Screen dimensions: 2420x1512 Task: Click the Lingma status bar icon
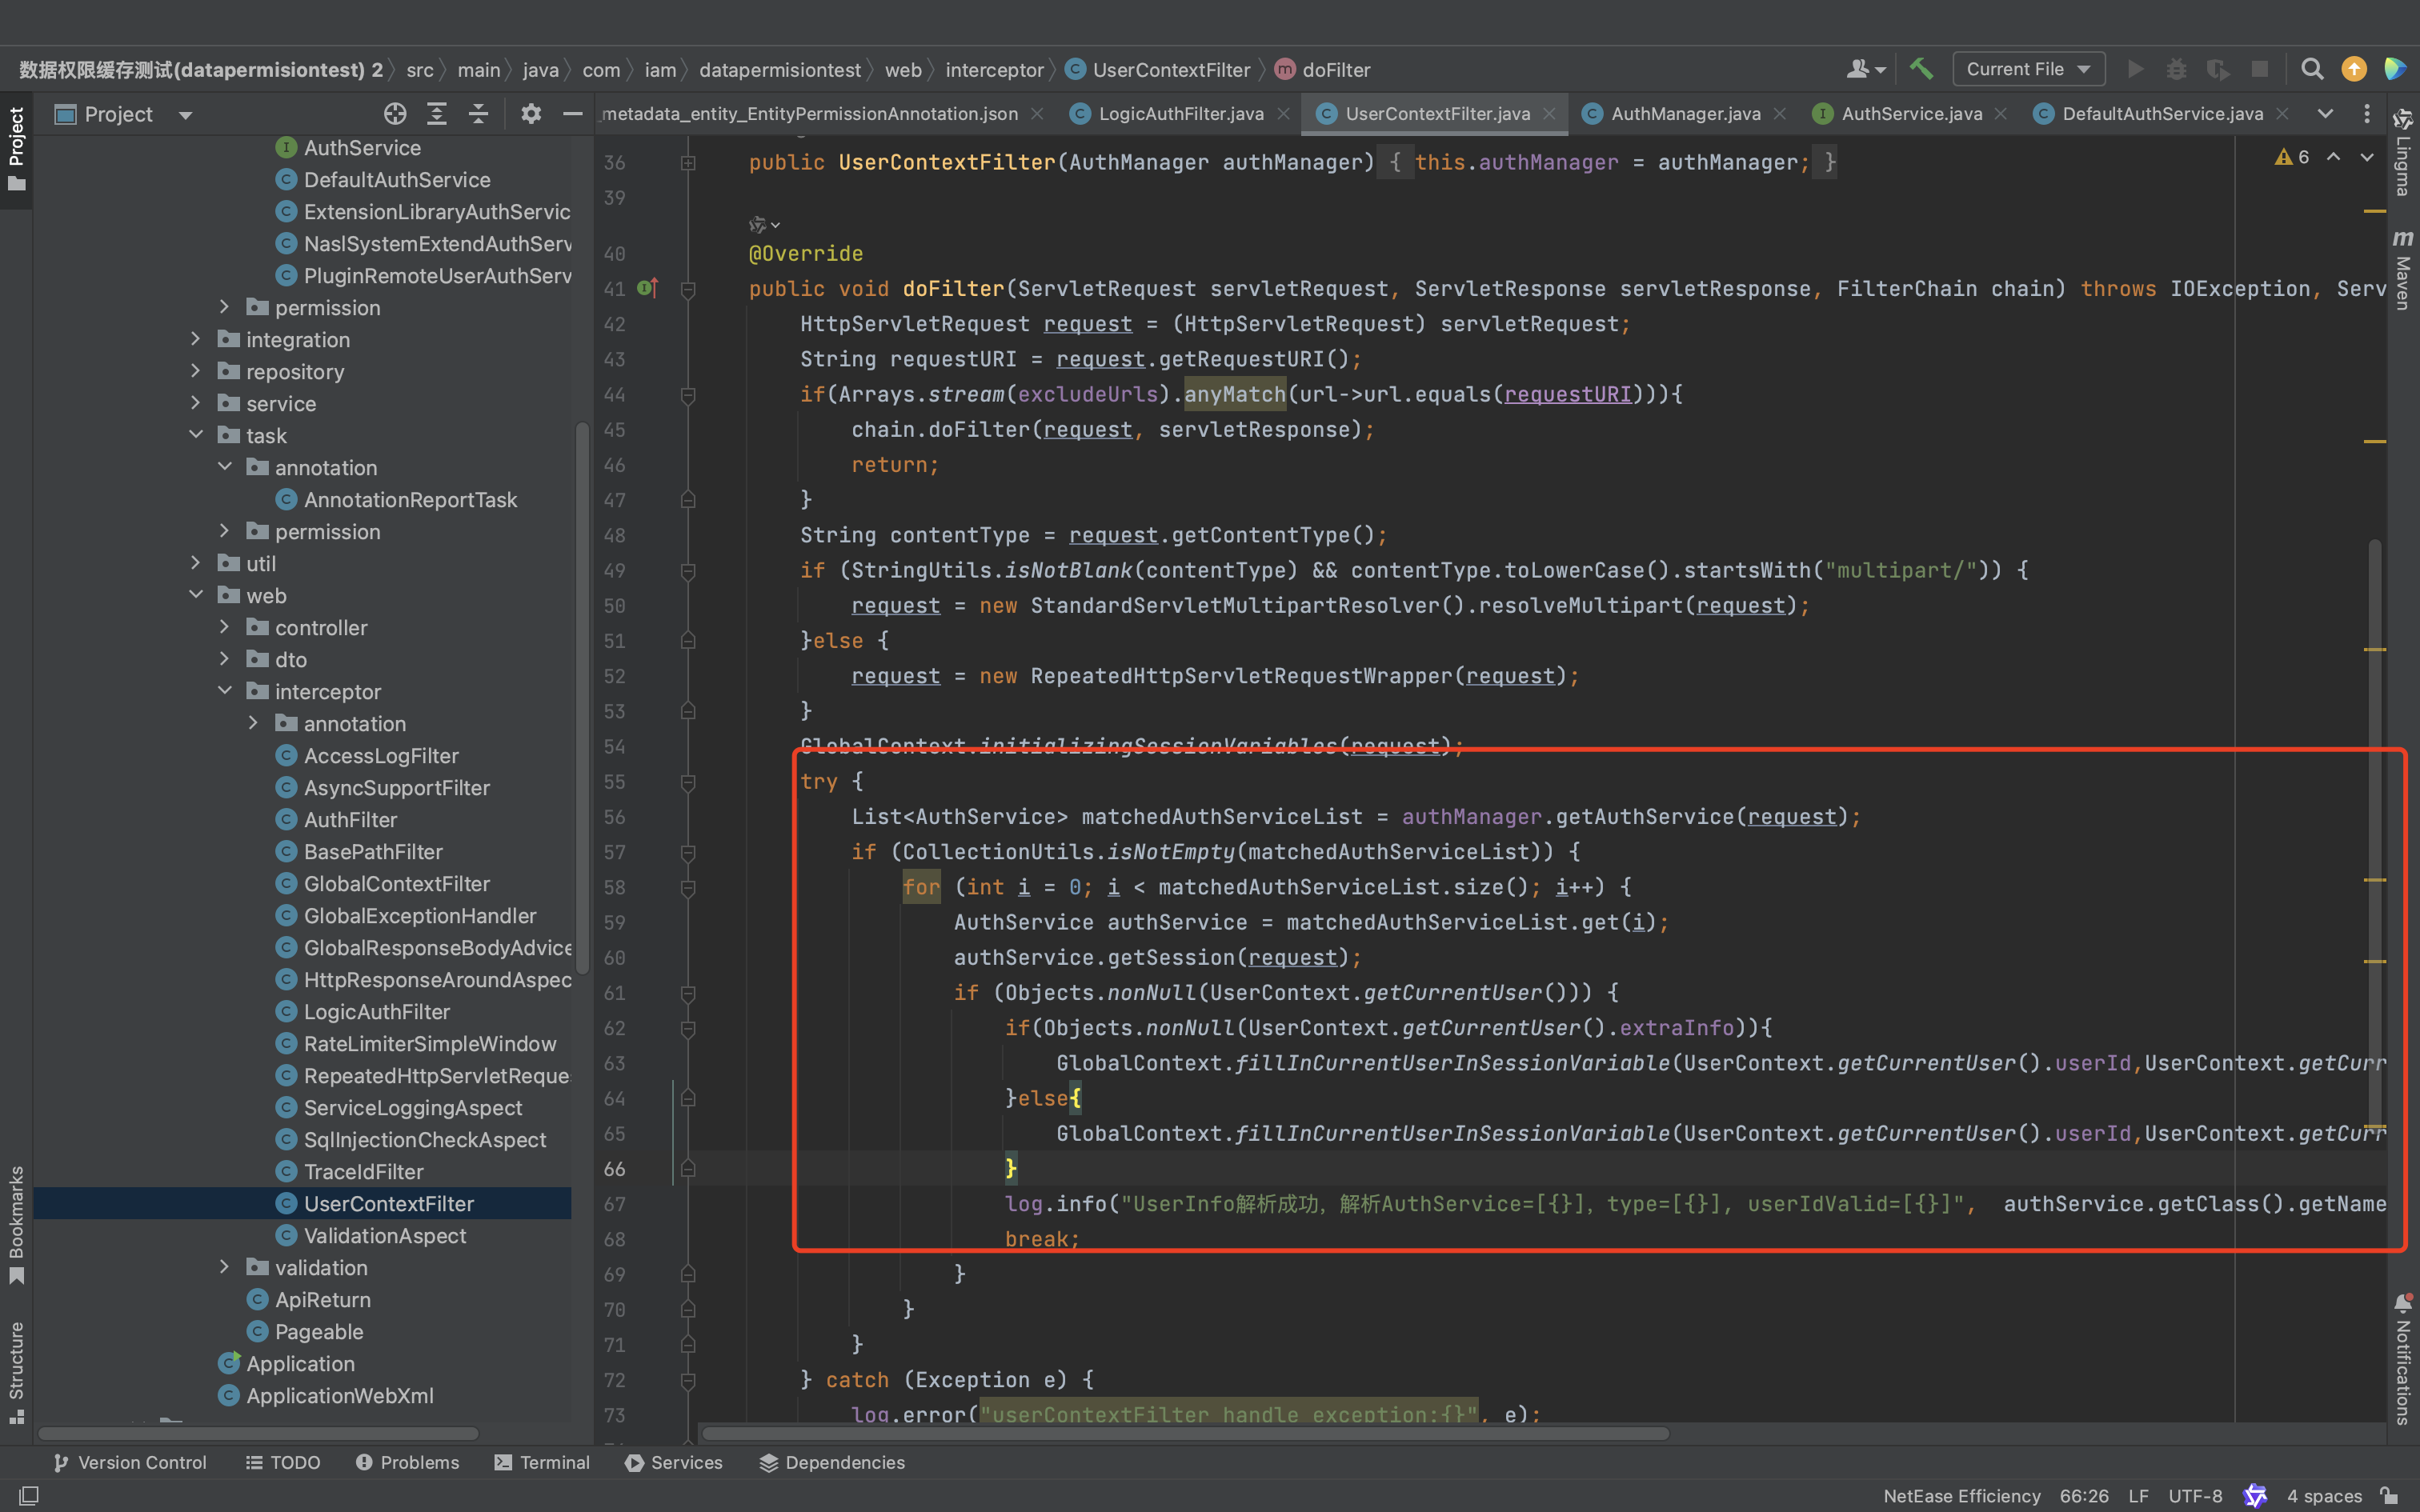2256,1495
